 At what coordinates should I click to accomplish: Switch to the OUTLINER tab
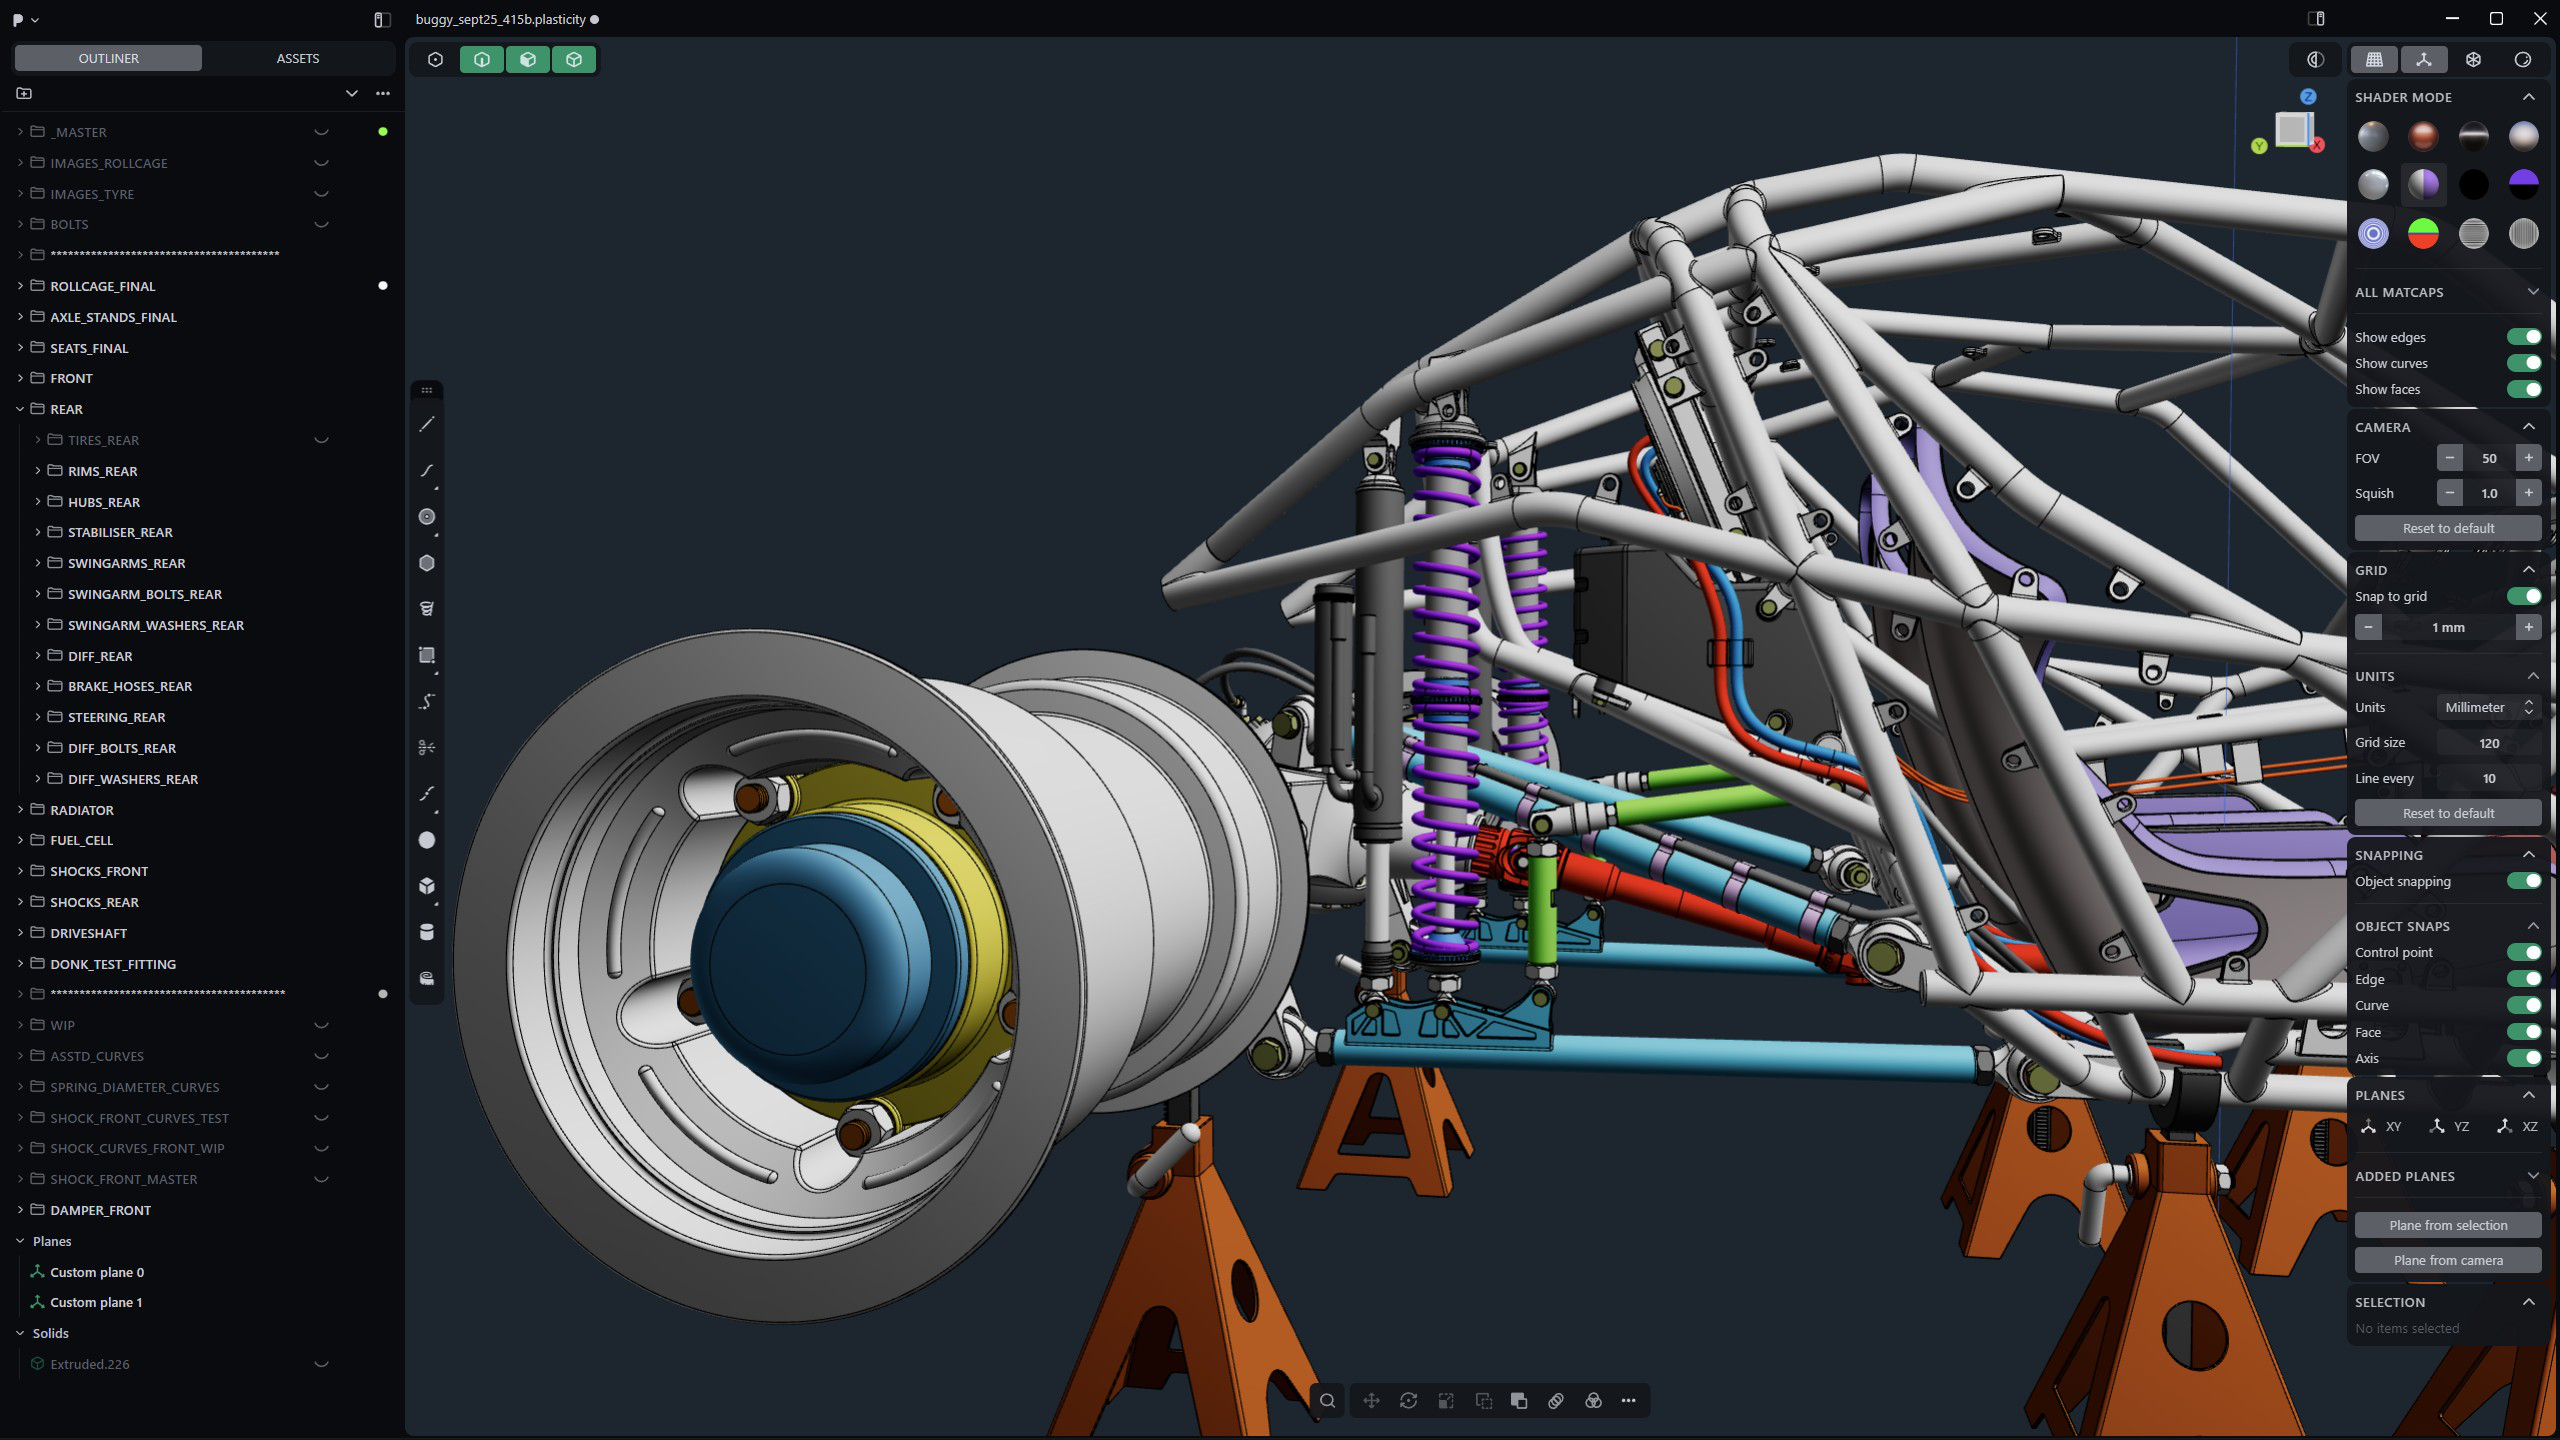coord(109,58)
